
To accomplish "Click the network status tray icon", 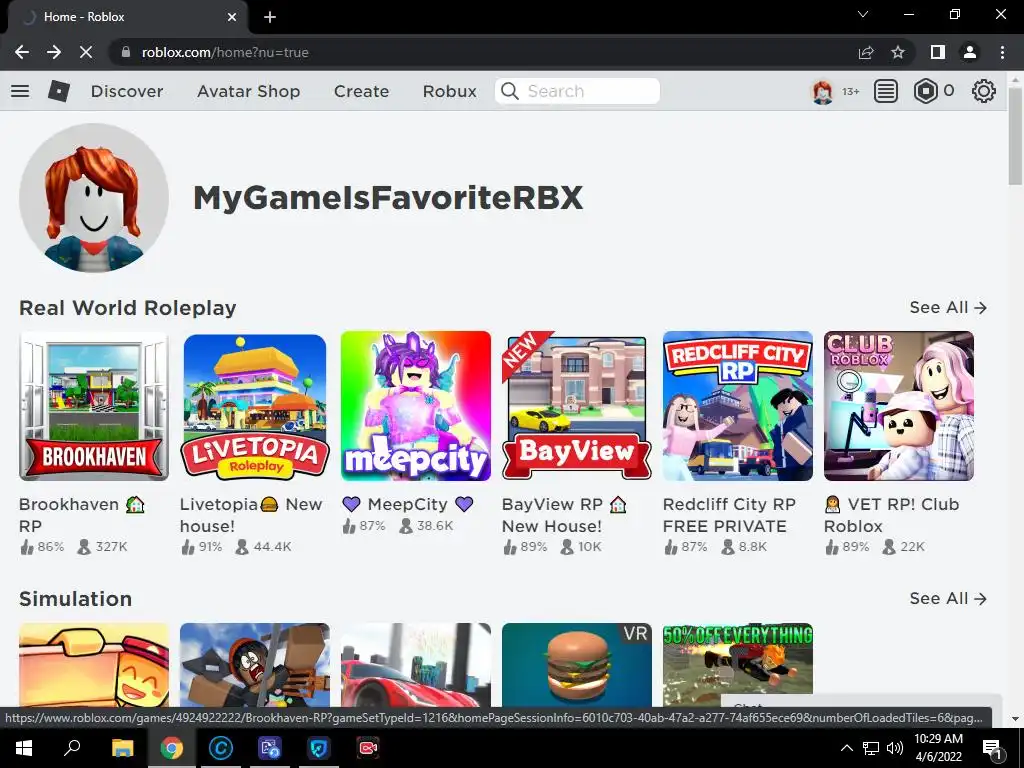I will [x=871, y=748].
